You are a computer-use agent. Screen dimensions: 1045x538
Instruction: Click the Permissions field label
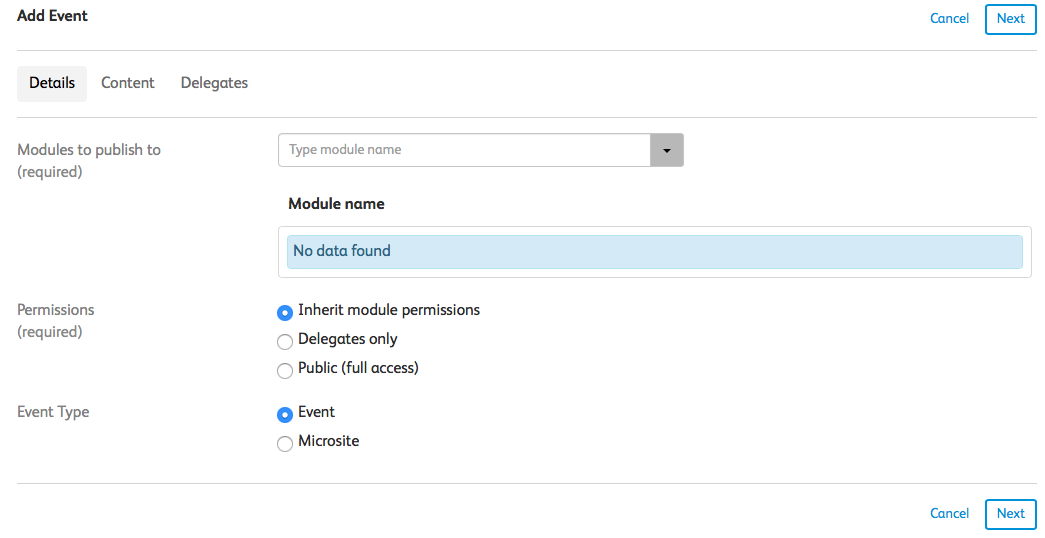point(56,310)
